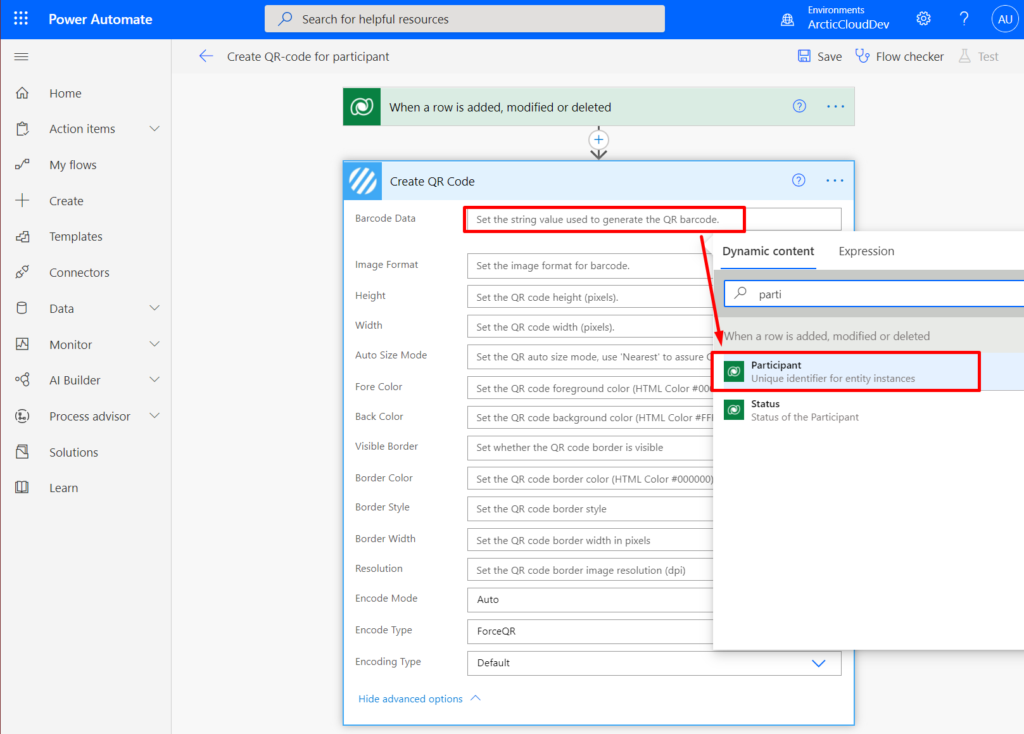Image resolution: width=1024 pixels, height=734 pixels.
Task: Switch to the Dynamic content tab
Action: (768, 251)
